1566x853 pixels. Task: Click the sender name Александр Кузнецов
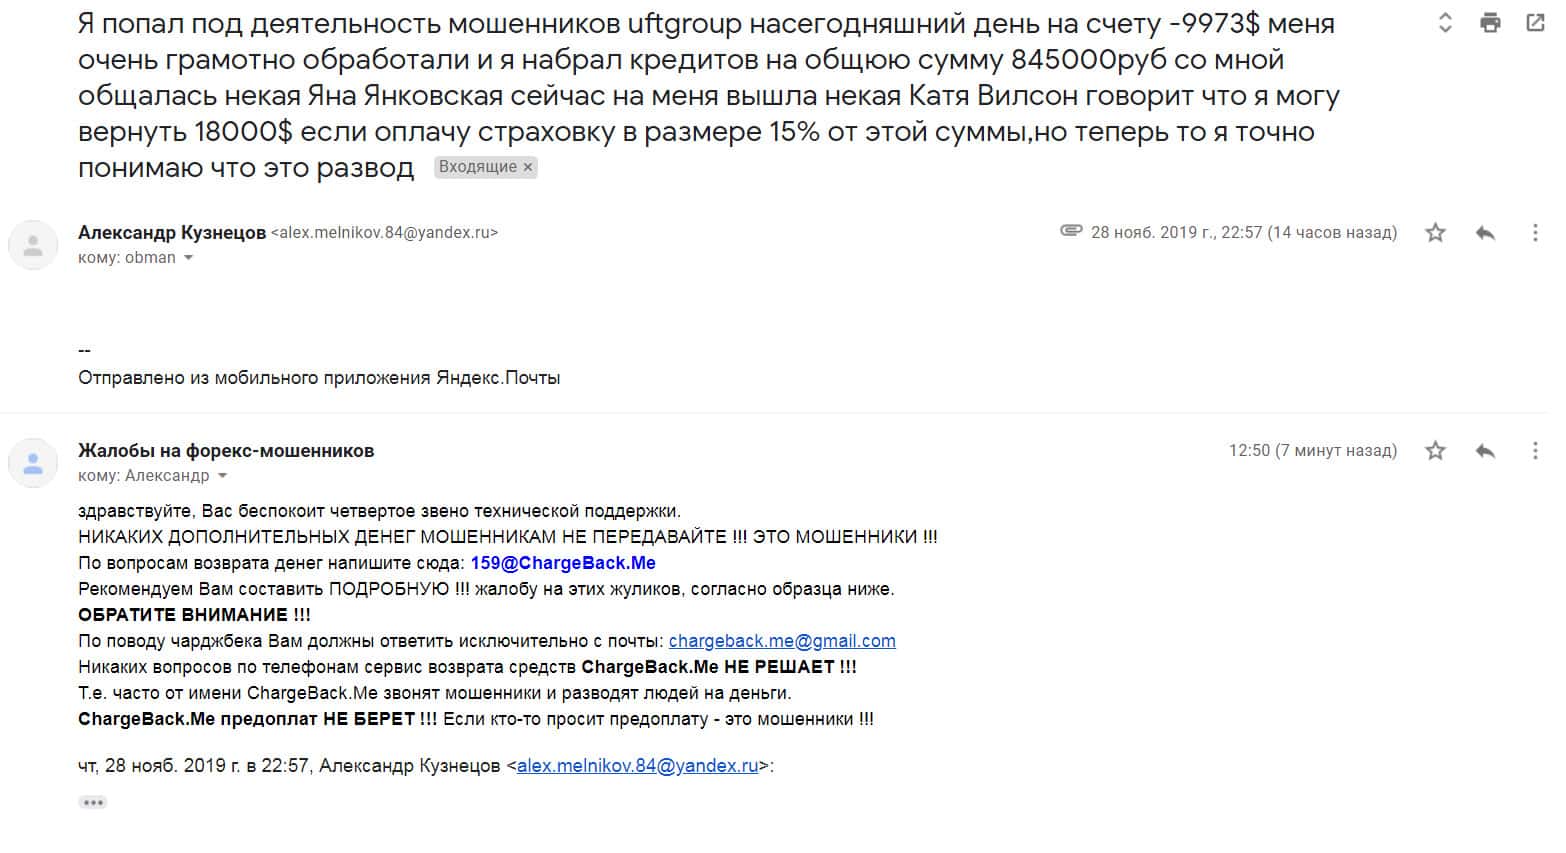coord(172,233)
